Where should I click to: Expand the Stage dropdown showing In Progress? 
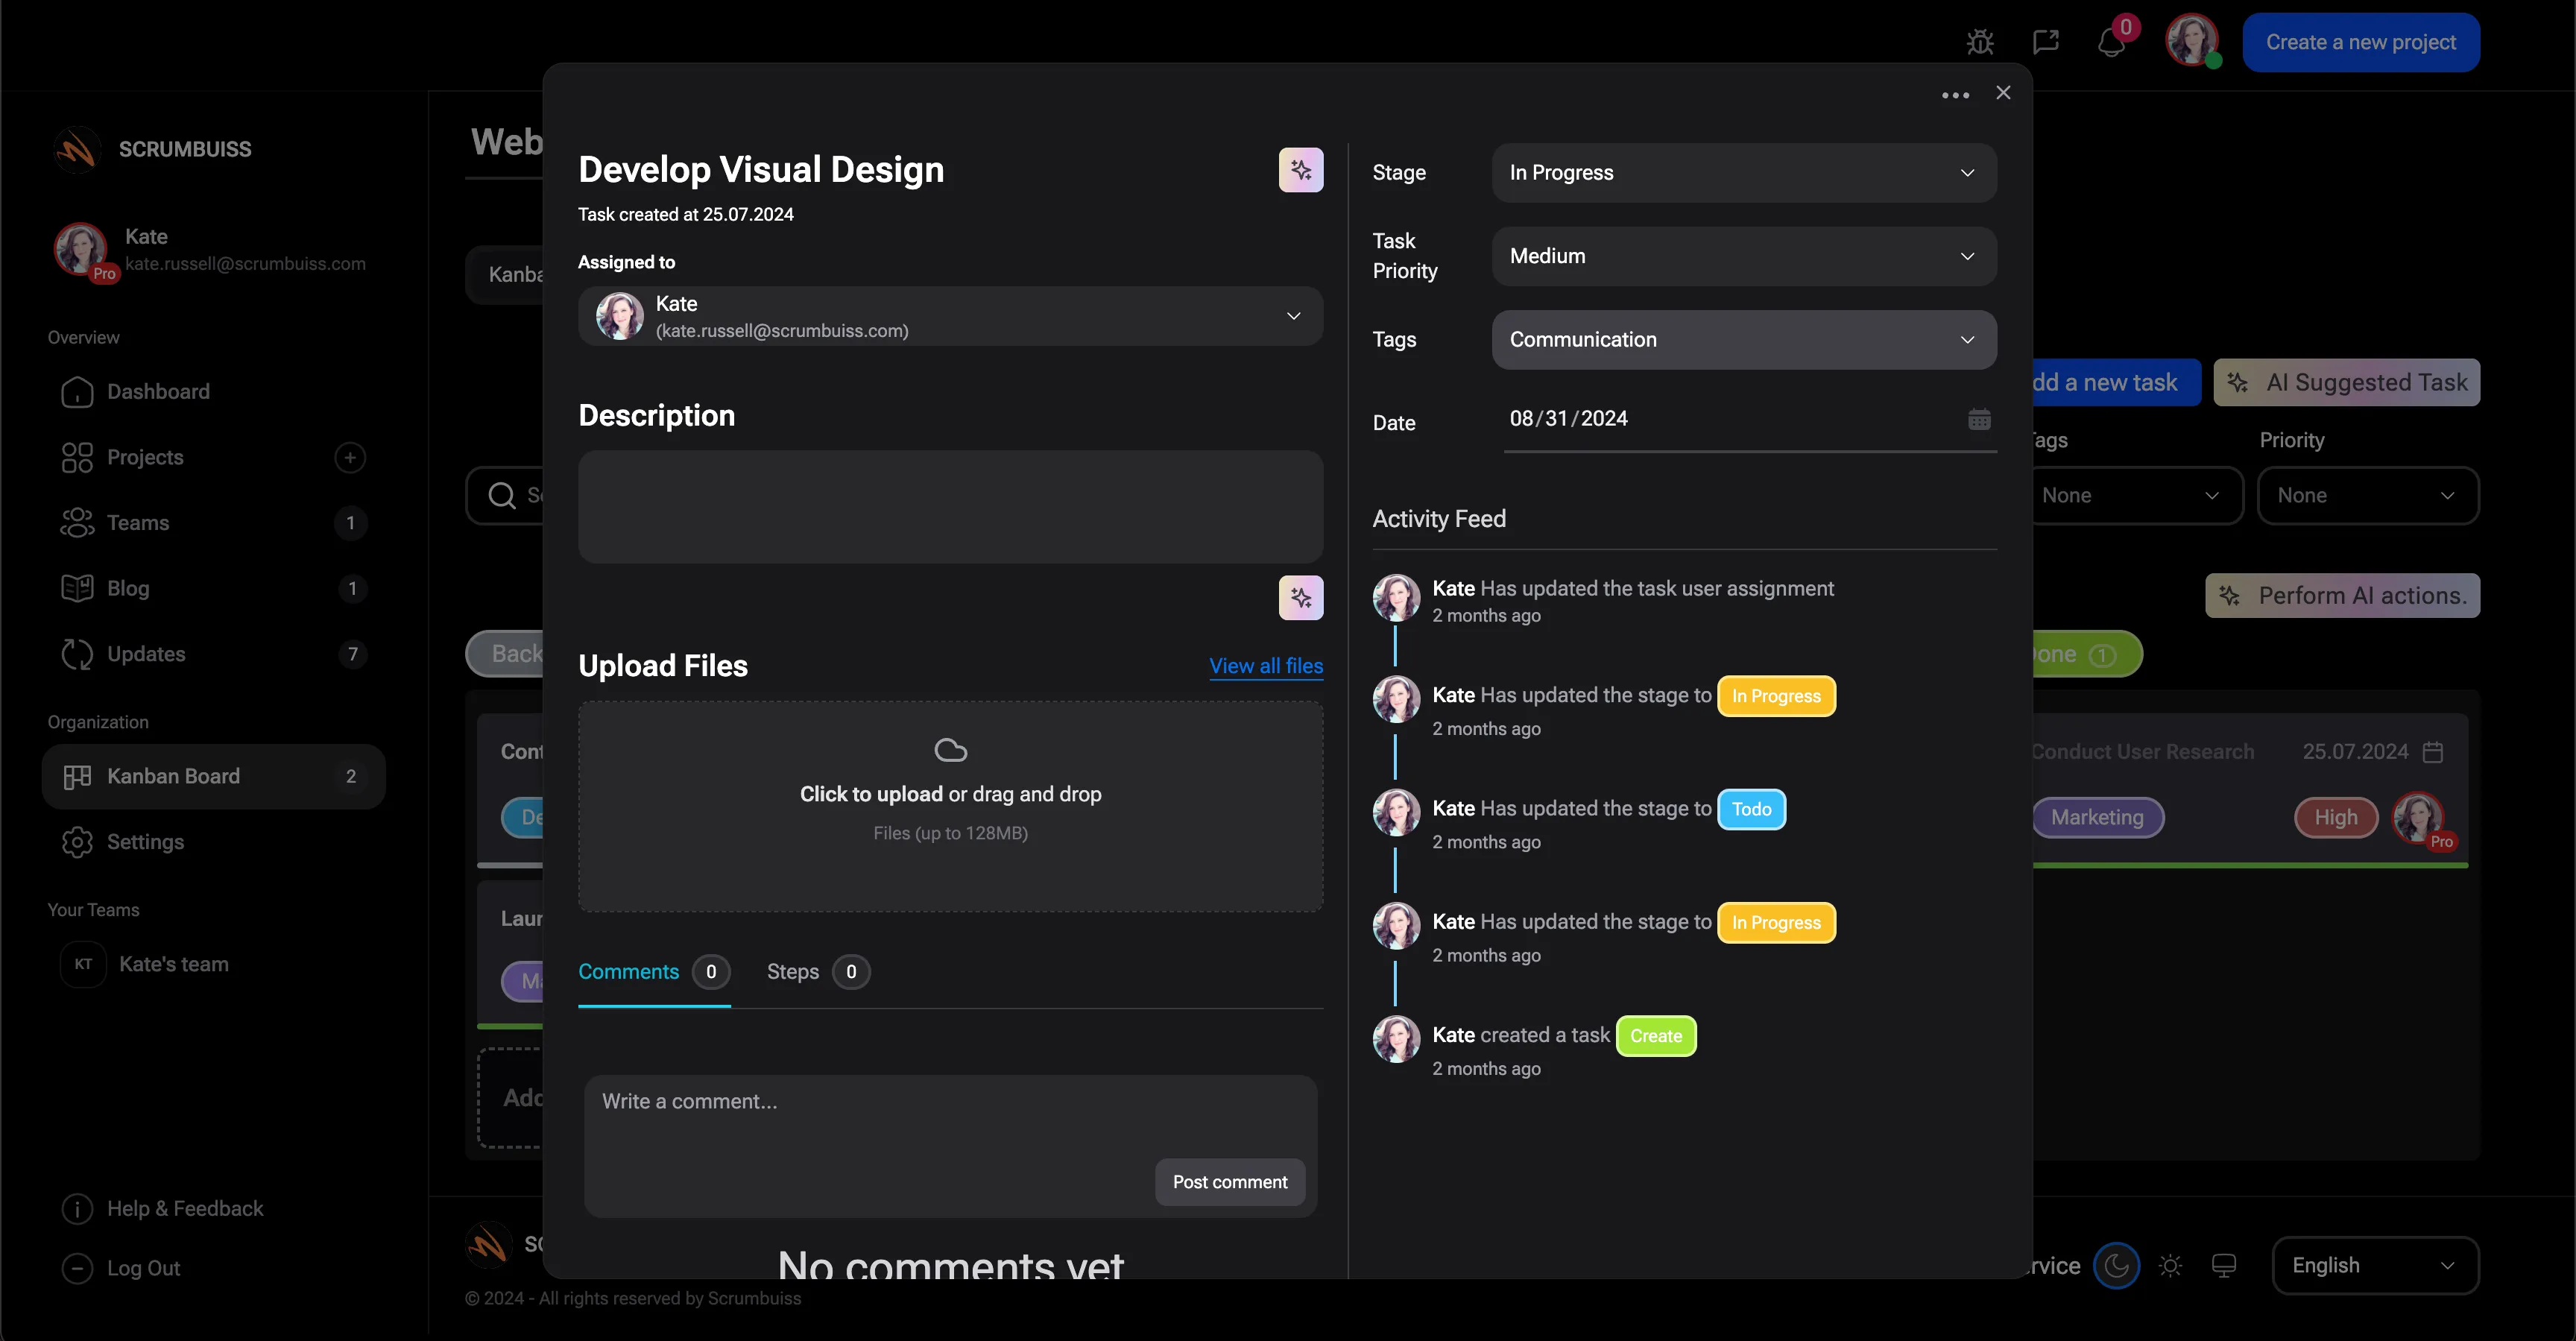(1743, 173)
